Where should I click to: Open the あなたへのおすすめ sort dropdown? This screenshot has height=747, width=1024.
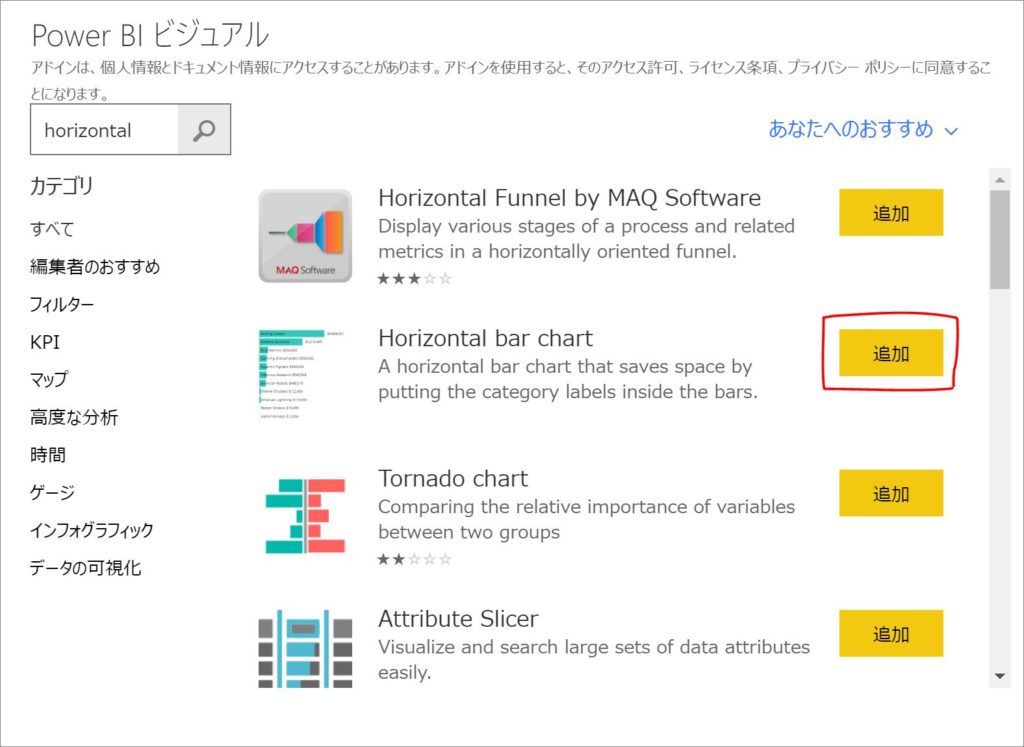tap(863, 129)
